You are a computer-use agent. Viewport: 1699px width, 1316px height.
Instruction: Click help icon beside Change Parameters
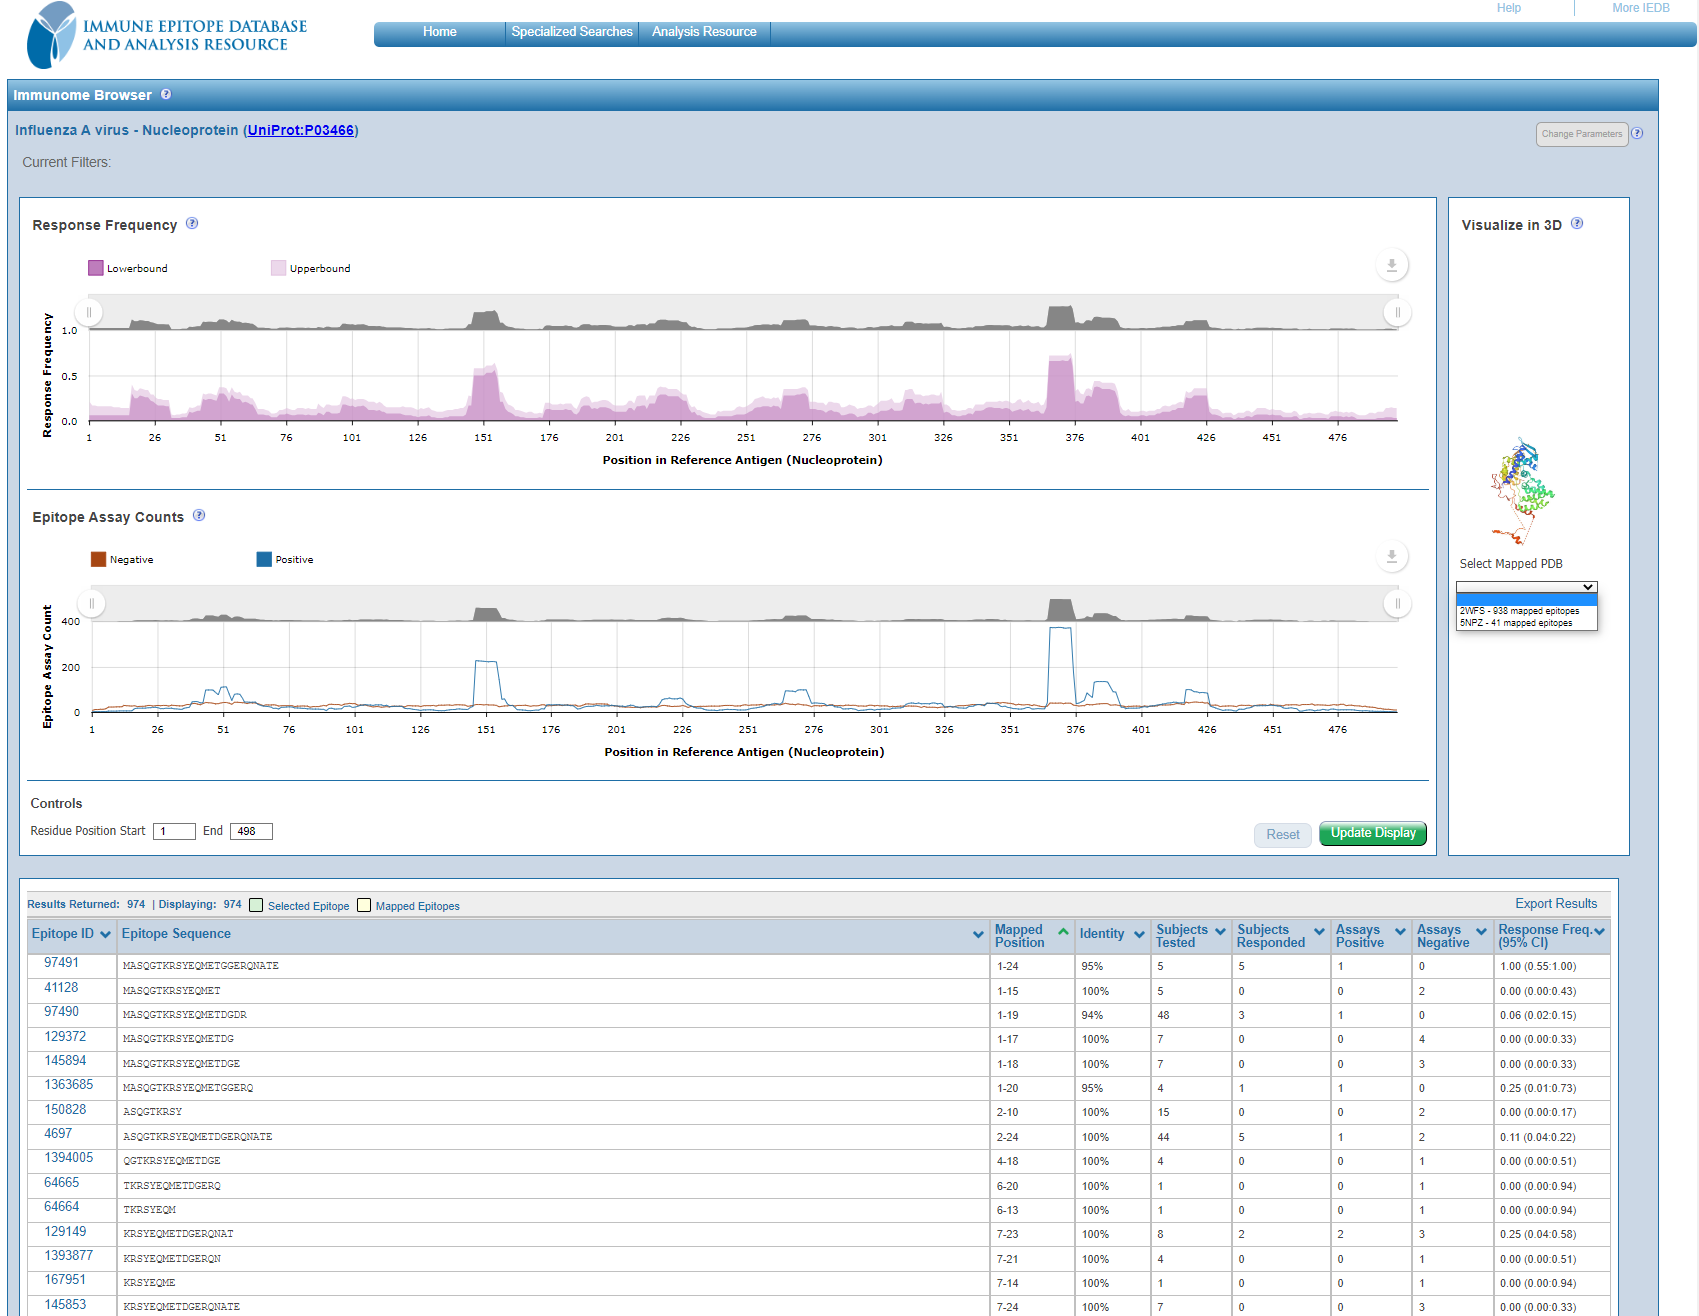point(1637,133)
